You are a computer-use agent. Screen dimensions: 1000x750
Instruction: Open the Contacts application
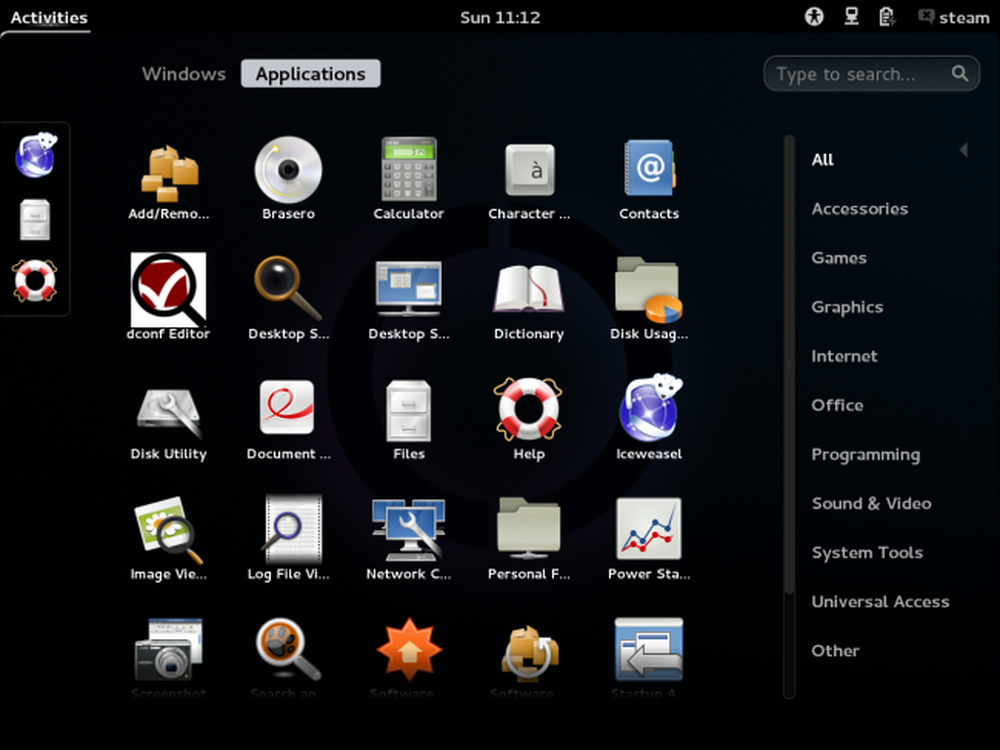pyautogui.click(x=649, y=178)
